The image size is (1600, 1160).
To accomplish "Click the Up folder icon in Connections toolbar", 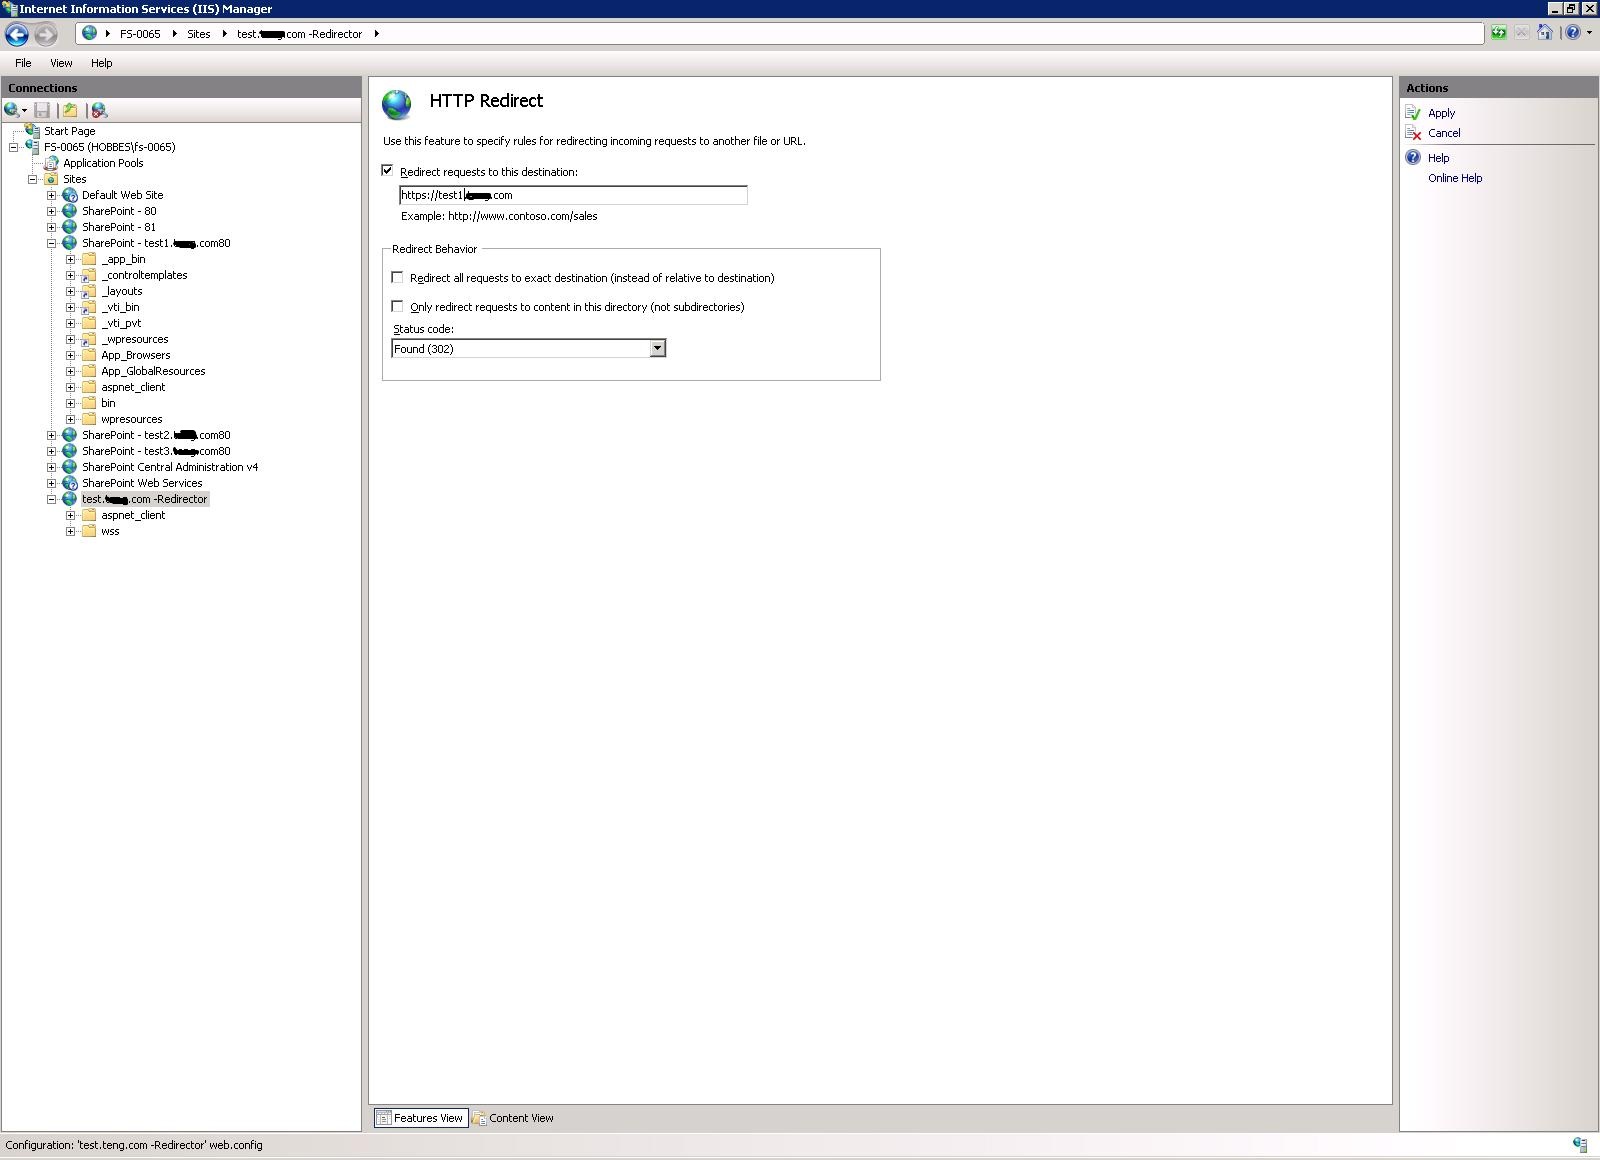I will tap(70, 110).
